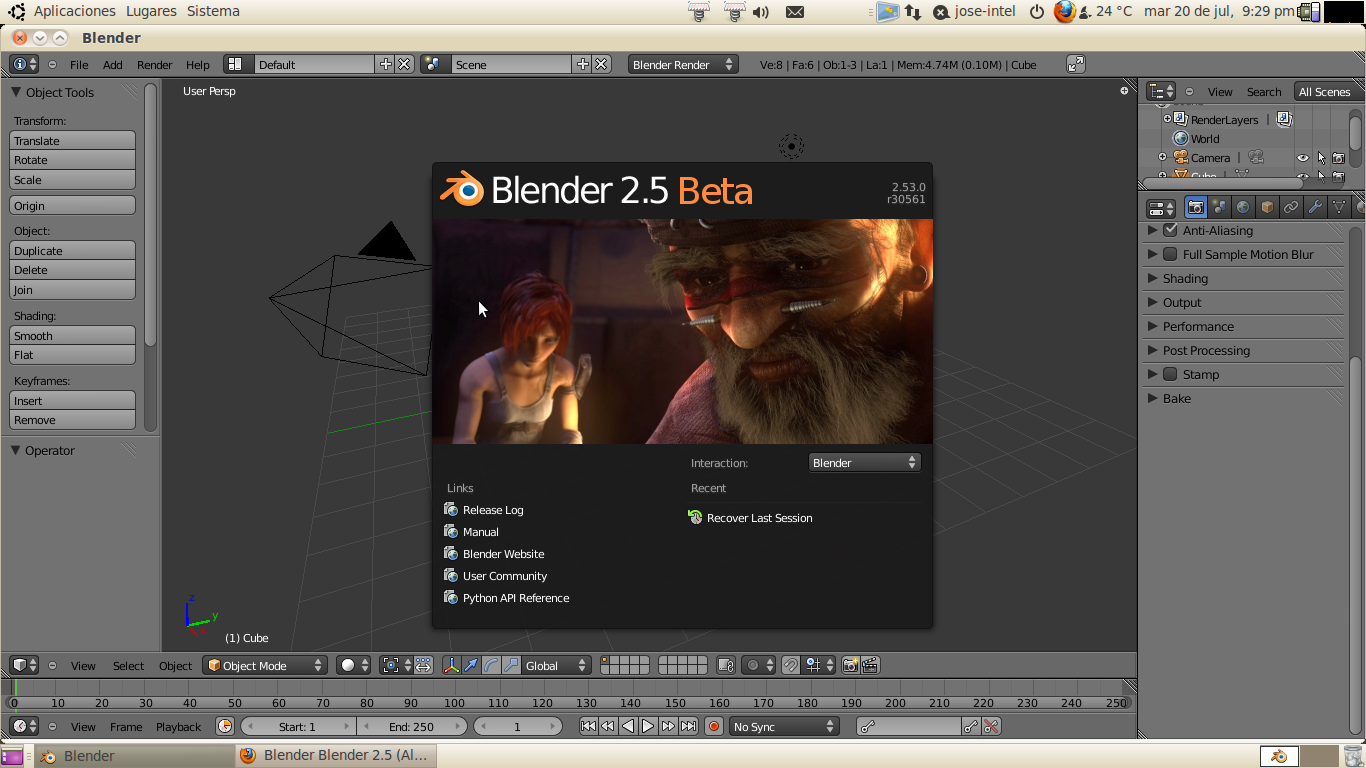The height and width of the screenshot is (768, 1366).
Task: Hide the Camera with its eye icon
Action: 1303,158
